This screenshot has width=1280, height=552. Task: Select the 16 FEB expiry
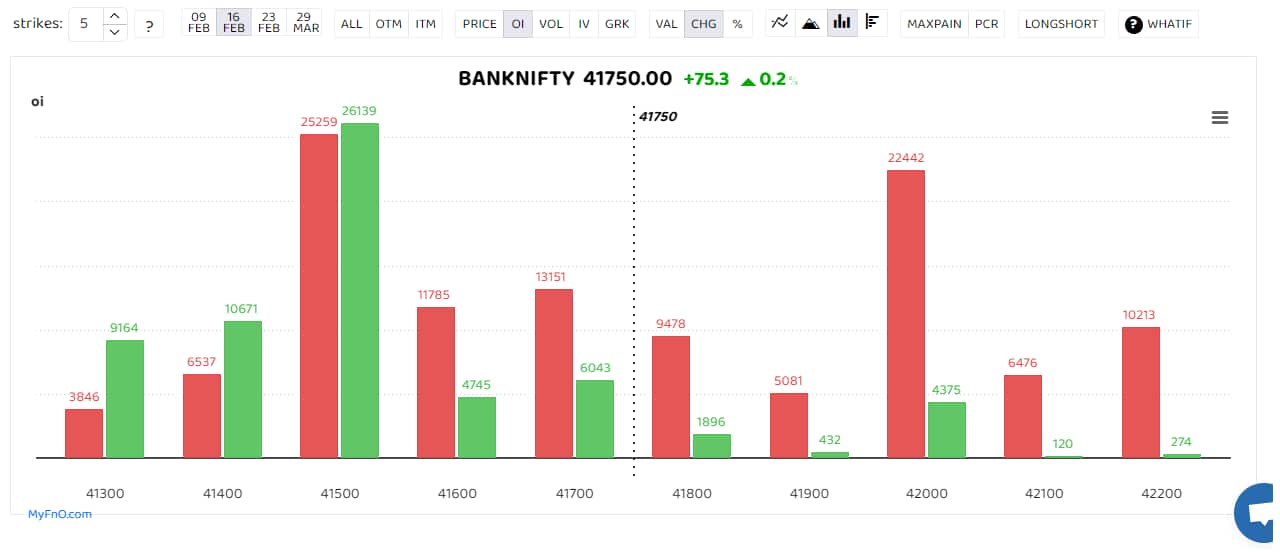pyautogui.click(x=233, y=23)
